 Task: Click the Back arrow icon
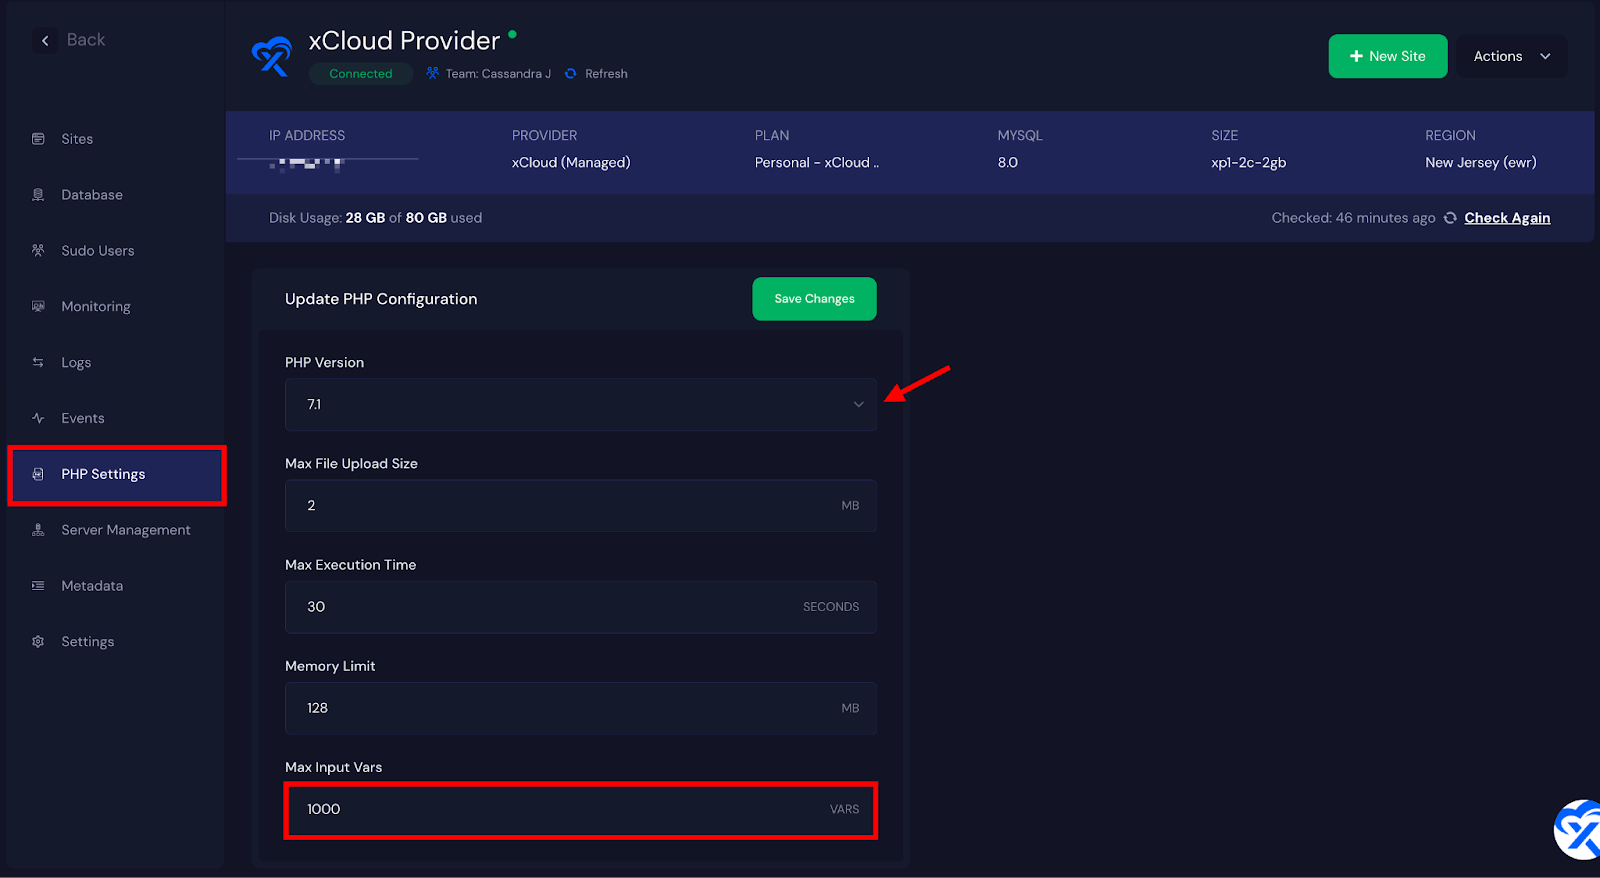point(45,40)
